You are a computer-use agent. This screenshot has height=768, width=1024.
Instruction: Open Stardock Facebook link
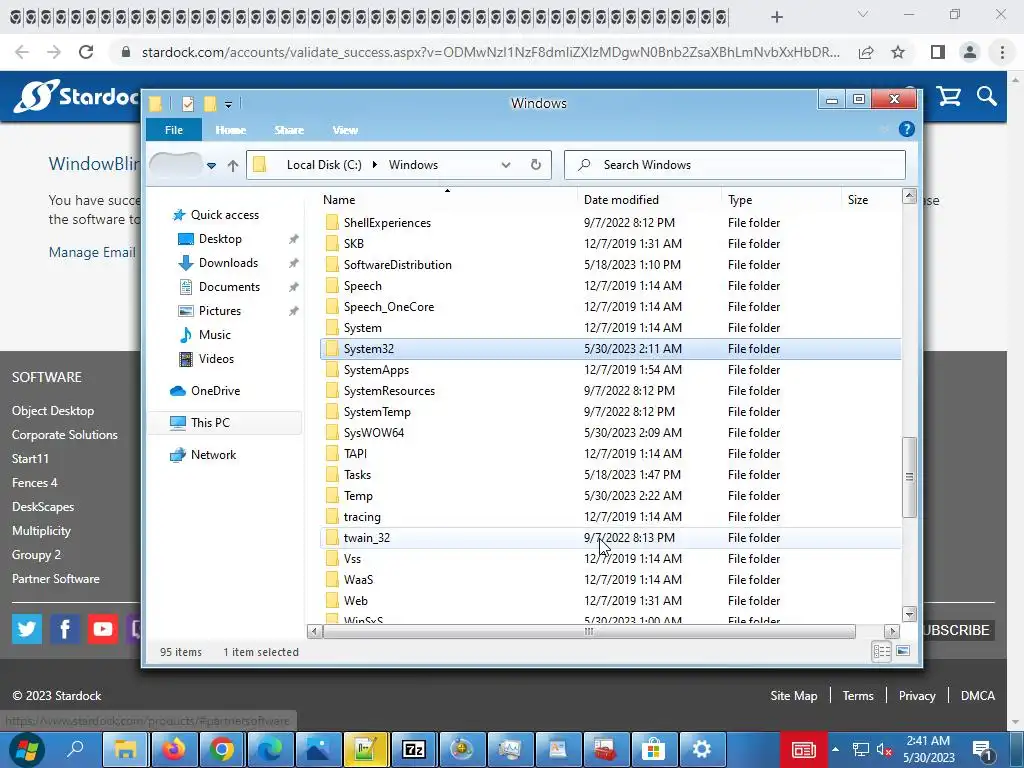65,629
